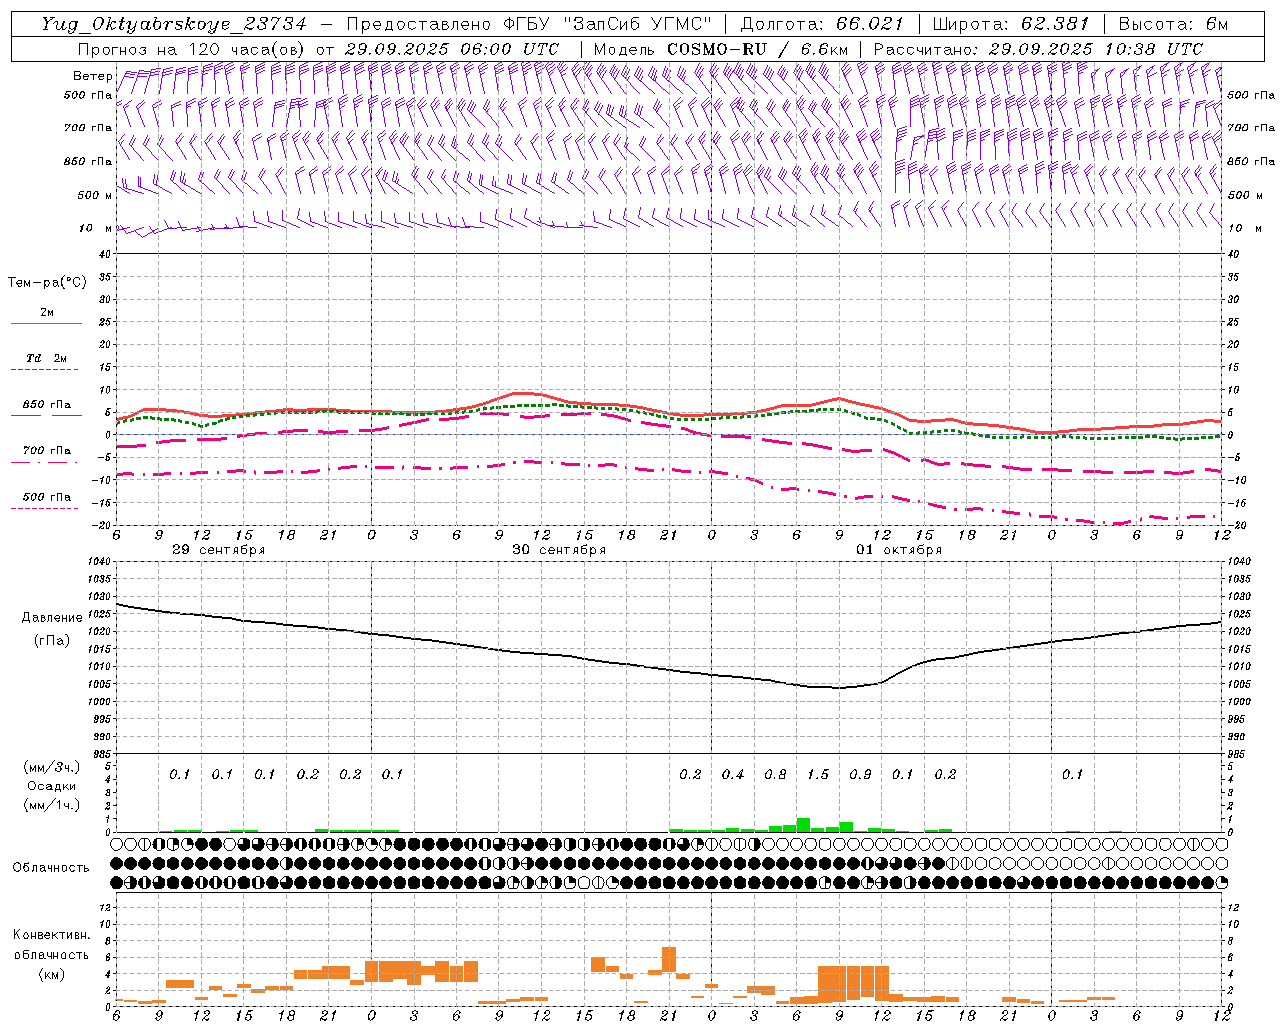Click the 0.4 precipitation amount
The width and height of the screenshot is (1280, 1024).
click(733, 774)
